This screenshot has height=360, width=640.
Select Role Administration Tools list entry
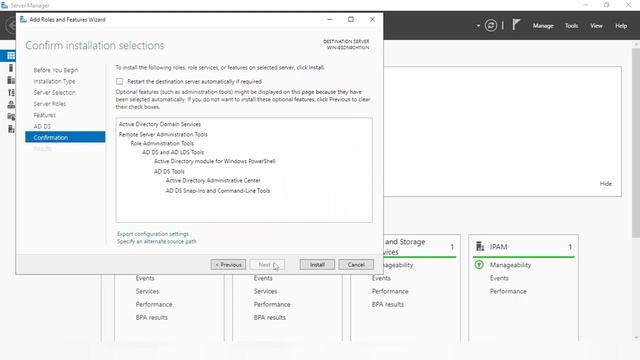[x=162, y=143]
